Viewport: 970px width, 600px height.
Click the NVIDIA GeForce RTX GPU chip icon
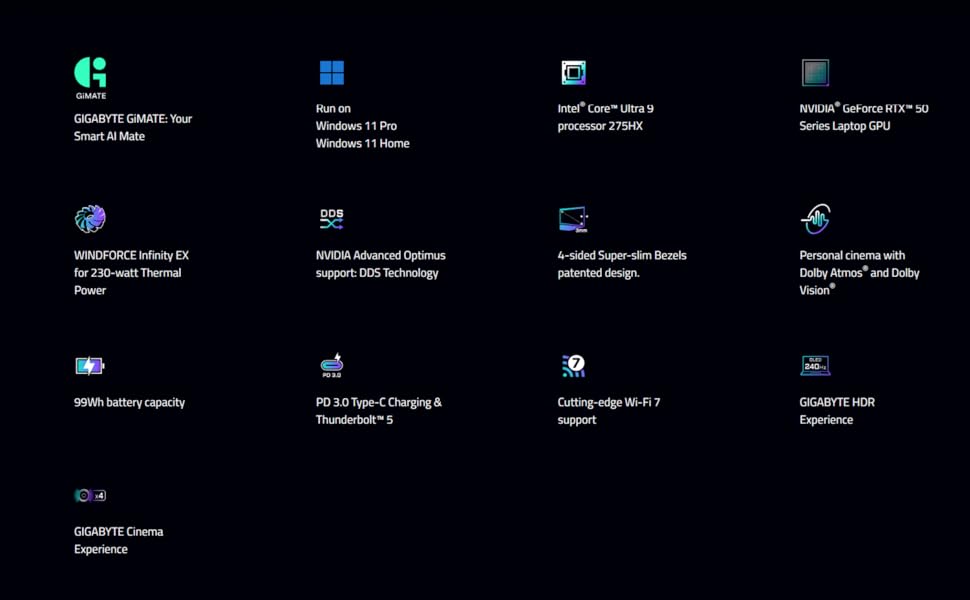click(815, 72)
